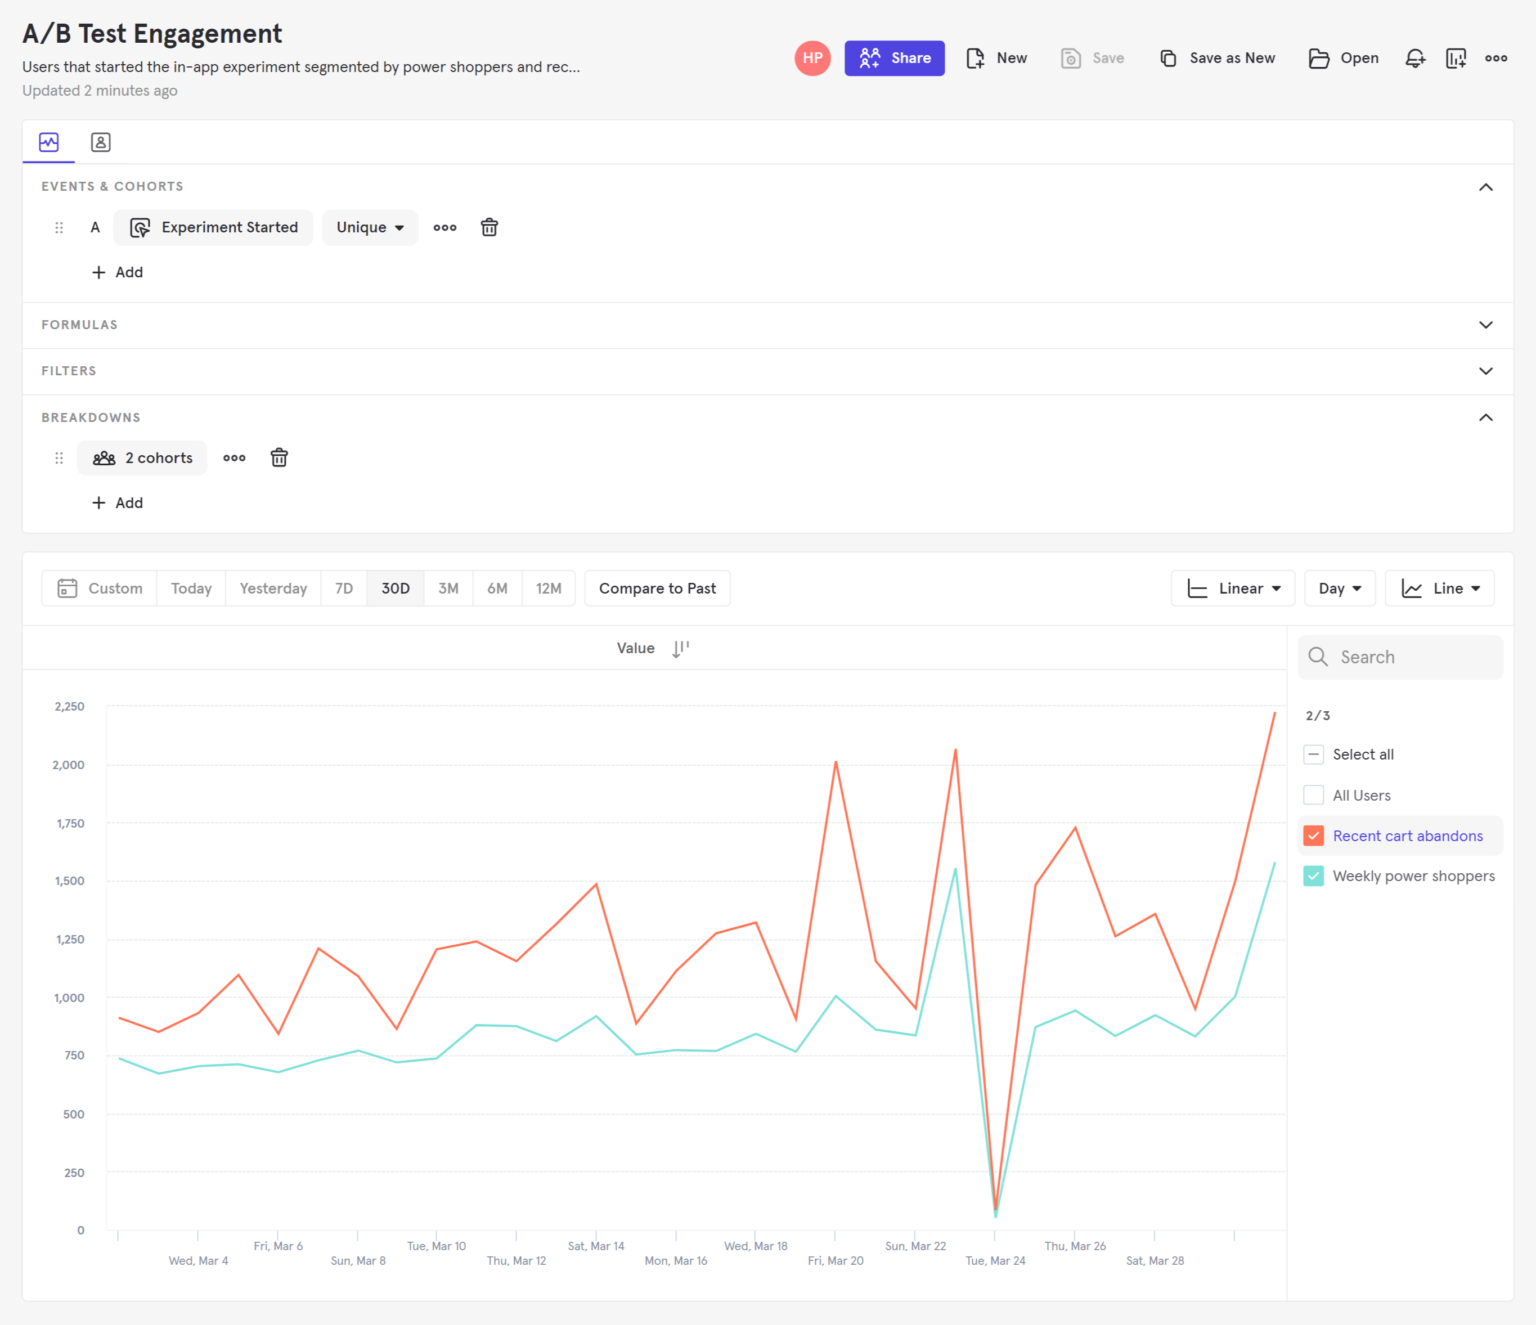Click the Compare to Past button
The height and width of the screenshot is (1325, 1536).
click(657, 588)
